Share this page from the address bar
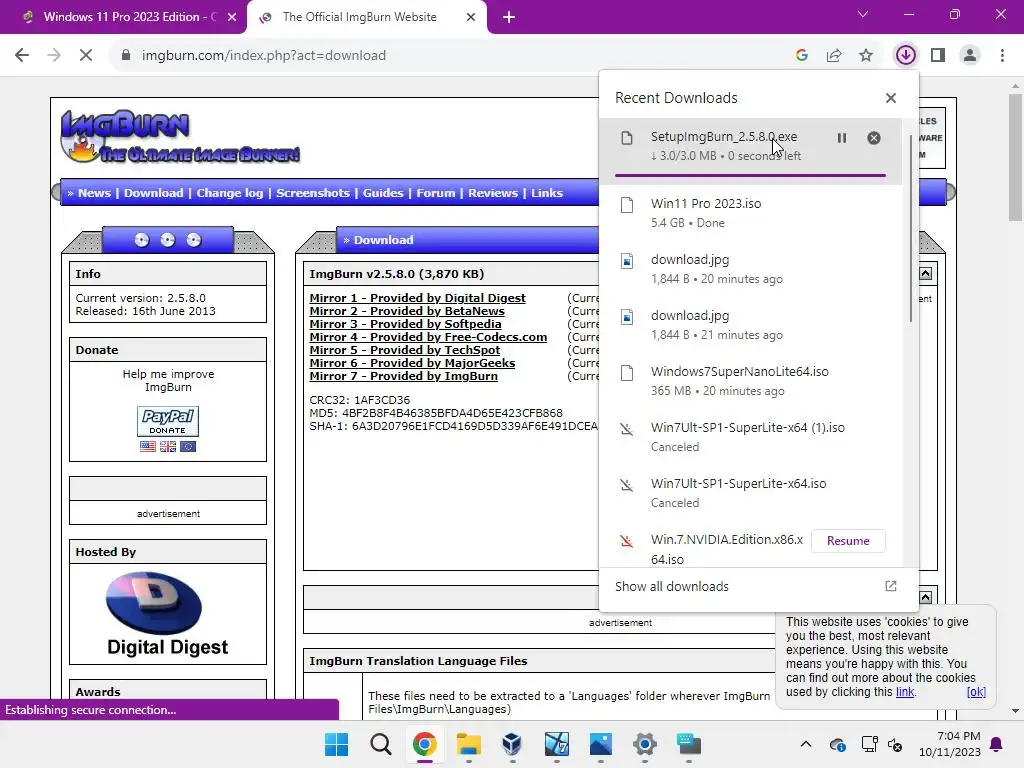 (x=834, y=56)
